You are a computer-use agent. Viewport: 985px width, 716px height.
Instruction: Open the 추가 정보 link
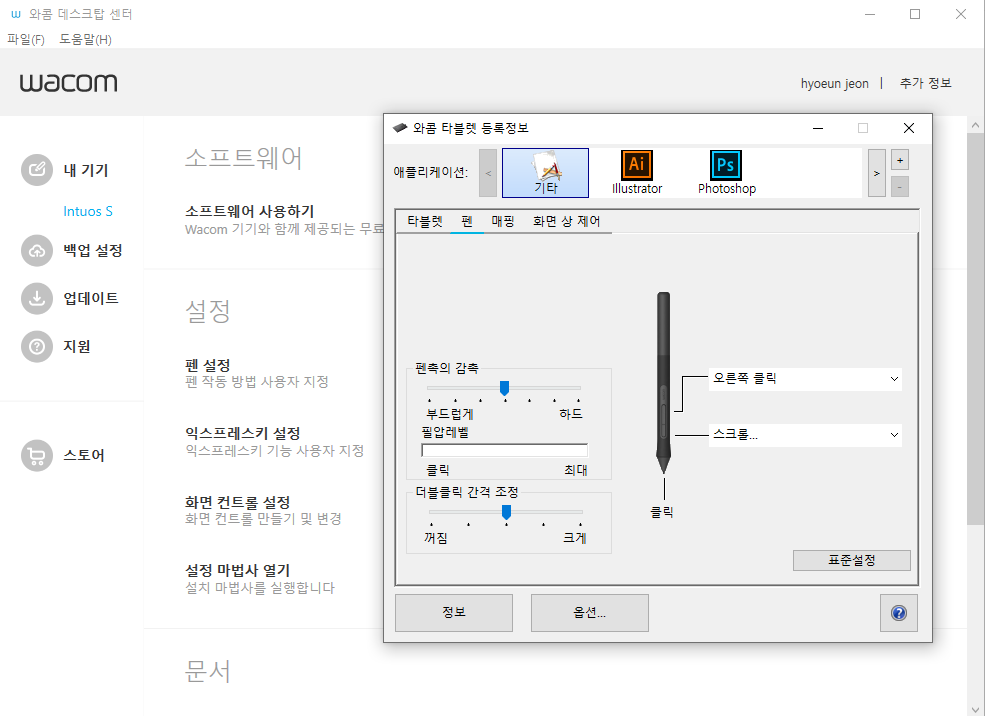pos(925,83)
